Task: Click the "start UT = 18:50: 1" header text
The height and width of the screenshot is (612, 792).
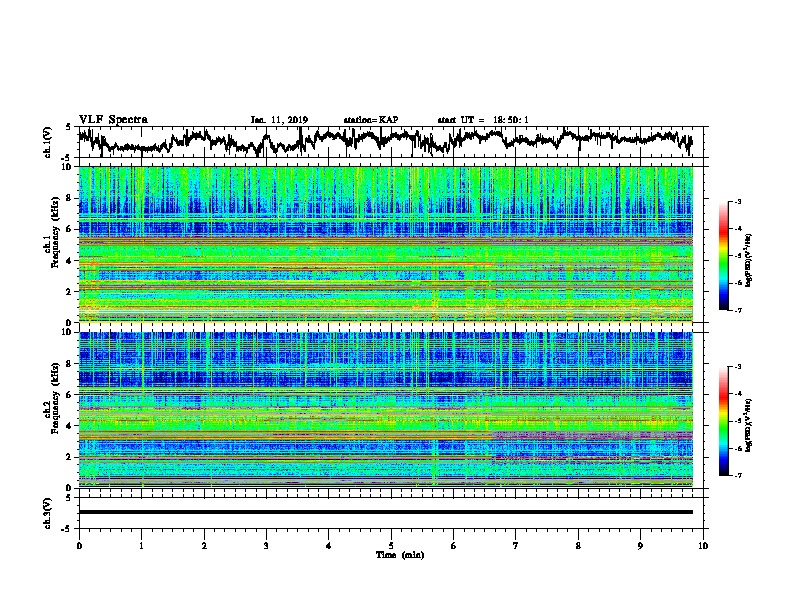Action: [483, 120]
